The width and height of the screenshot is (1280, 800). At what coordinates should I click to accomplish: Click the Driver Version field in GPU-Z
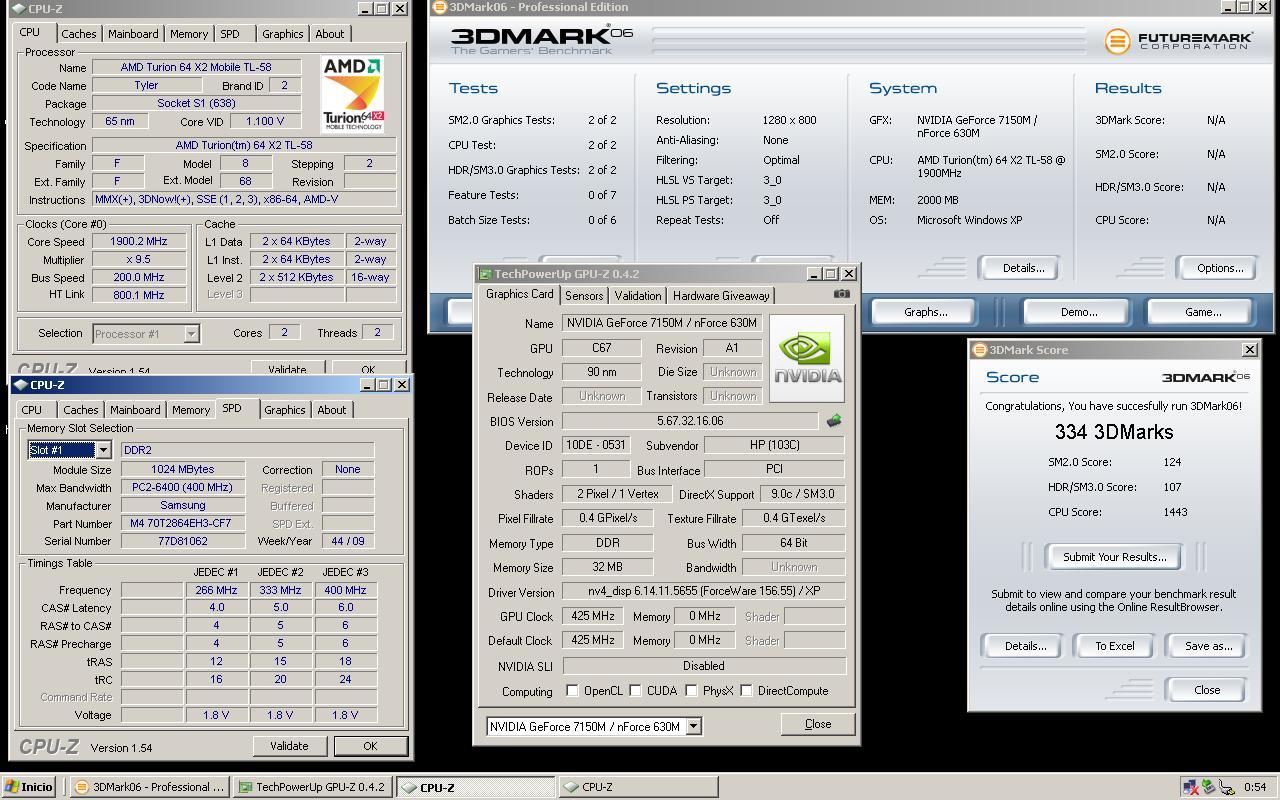(x=703, y=591)
